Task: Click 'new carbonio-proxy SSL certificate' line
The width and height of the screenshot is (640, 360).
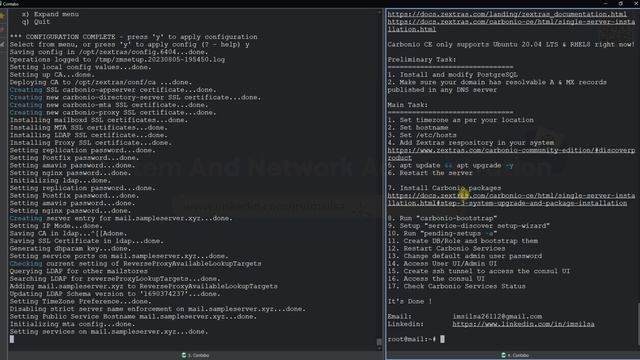Action: point(113,112)
